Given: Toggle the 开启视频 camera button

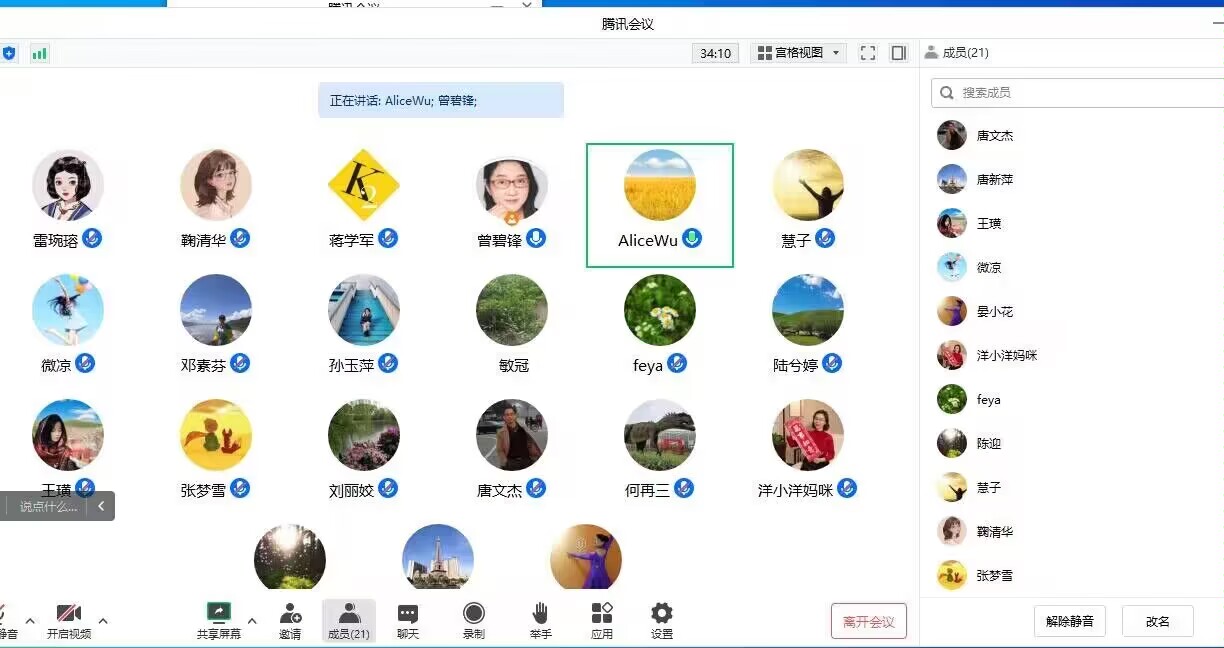Looking at the screenshot, I should 69,613.
